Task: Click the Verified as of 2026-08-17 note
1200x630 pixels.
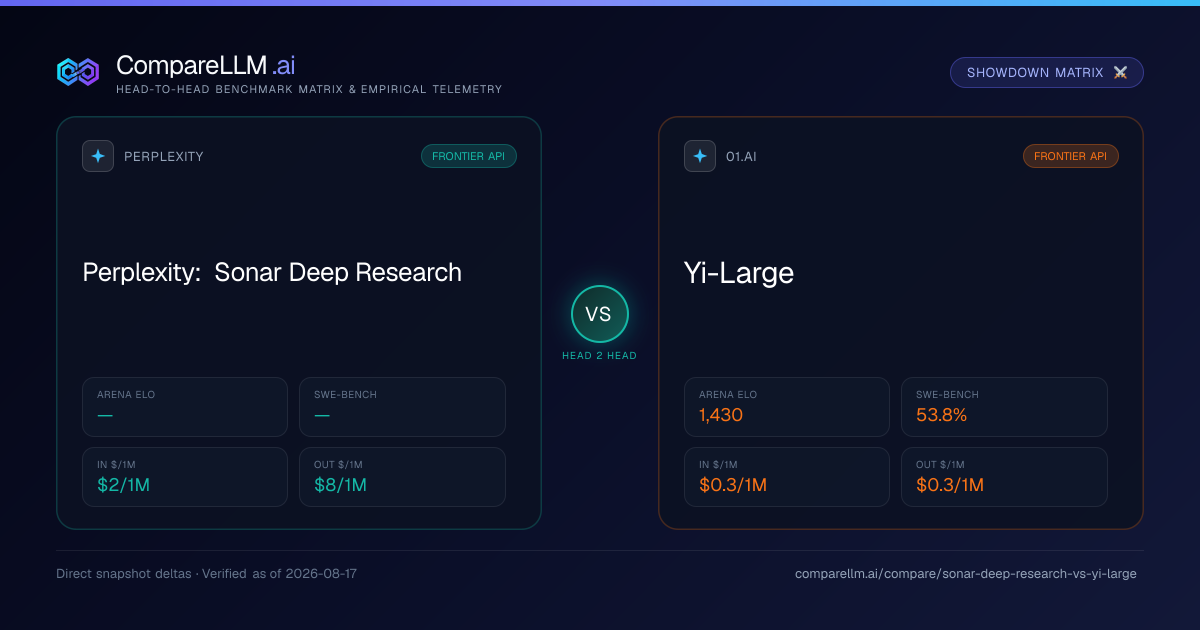Action: point(281,574)
